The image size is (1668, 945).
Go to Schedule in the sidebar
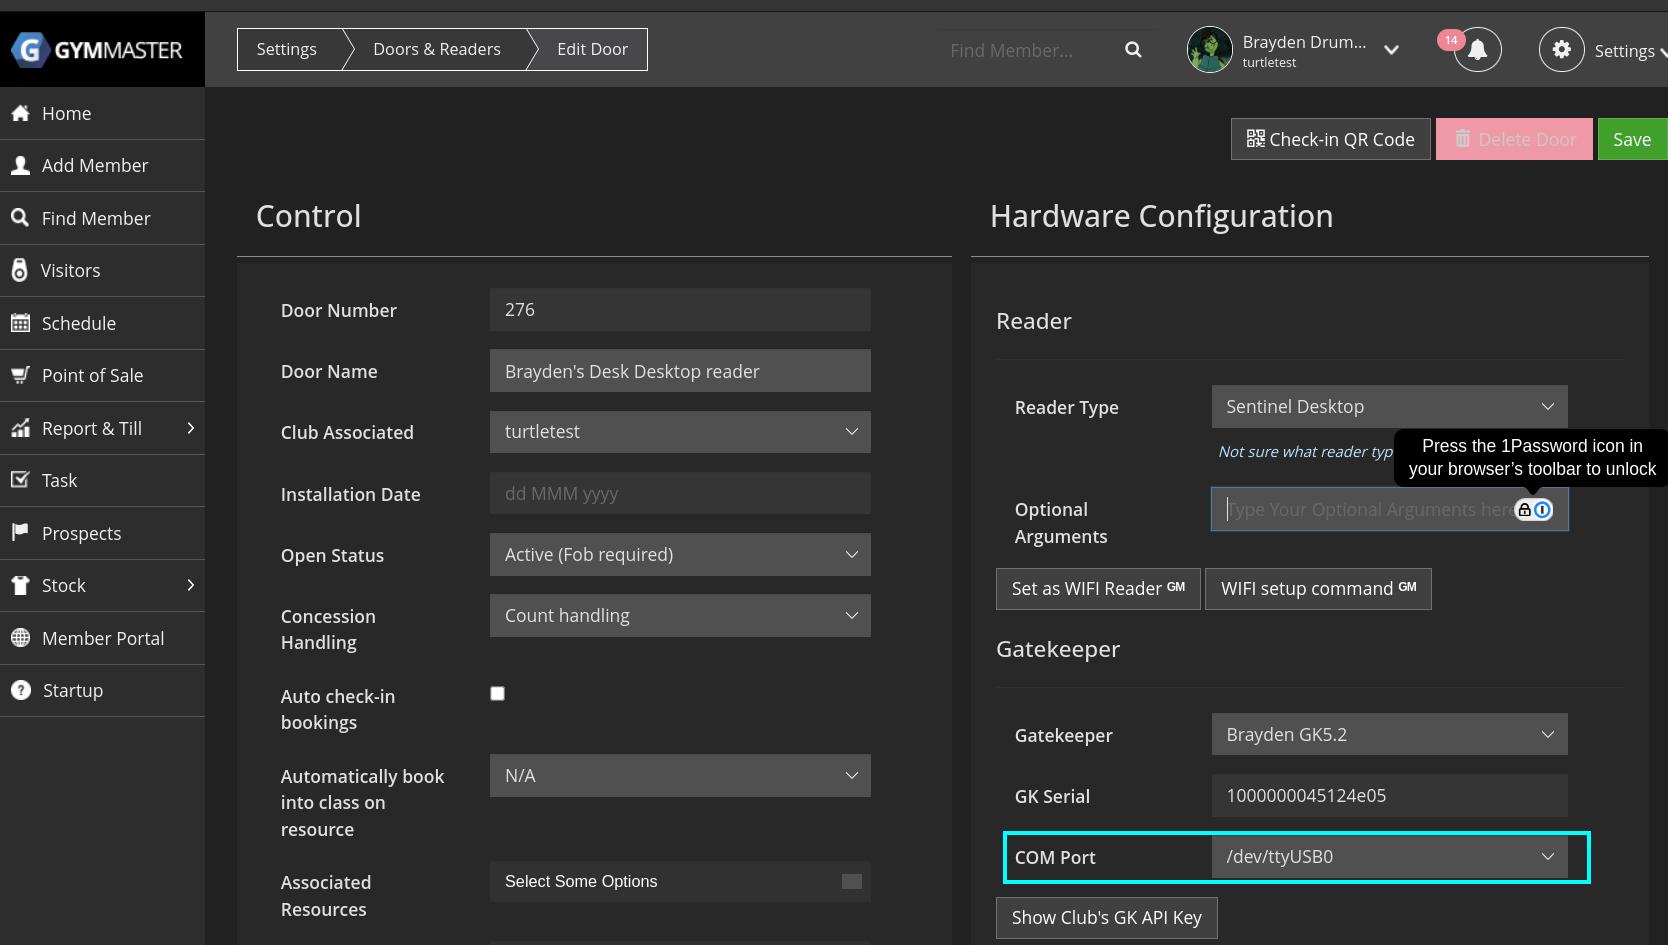pos(78,324)
